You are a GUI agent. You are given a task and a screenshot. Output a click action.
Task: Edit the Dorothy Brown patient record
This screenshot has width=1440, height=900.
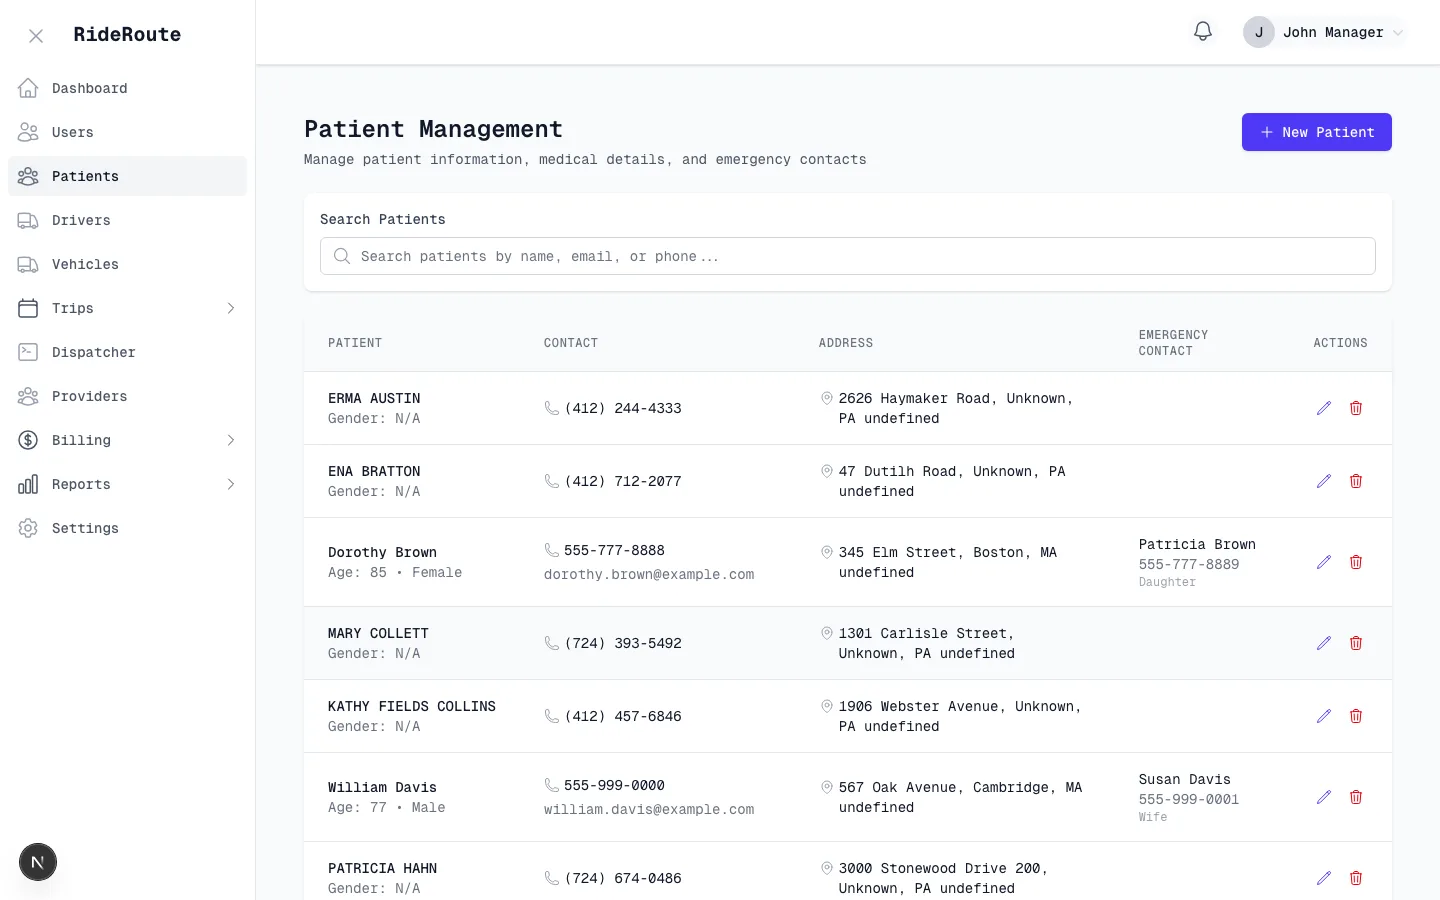coord(1324,562)
